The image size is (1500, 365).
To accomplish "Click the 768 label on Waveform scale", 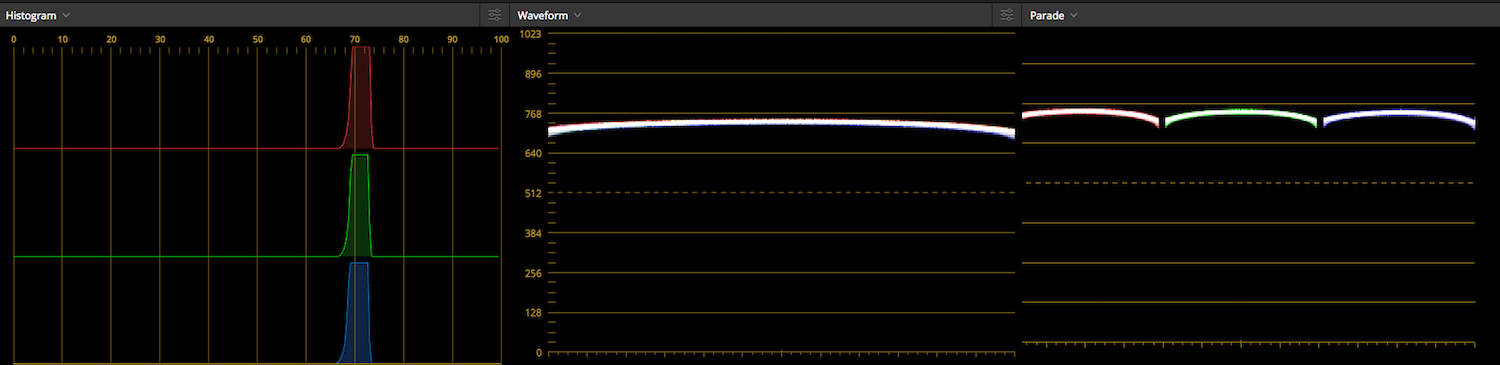I will 533,114.
